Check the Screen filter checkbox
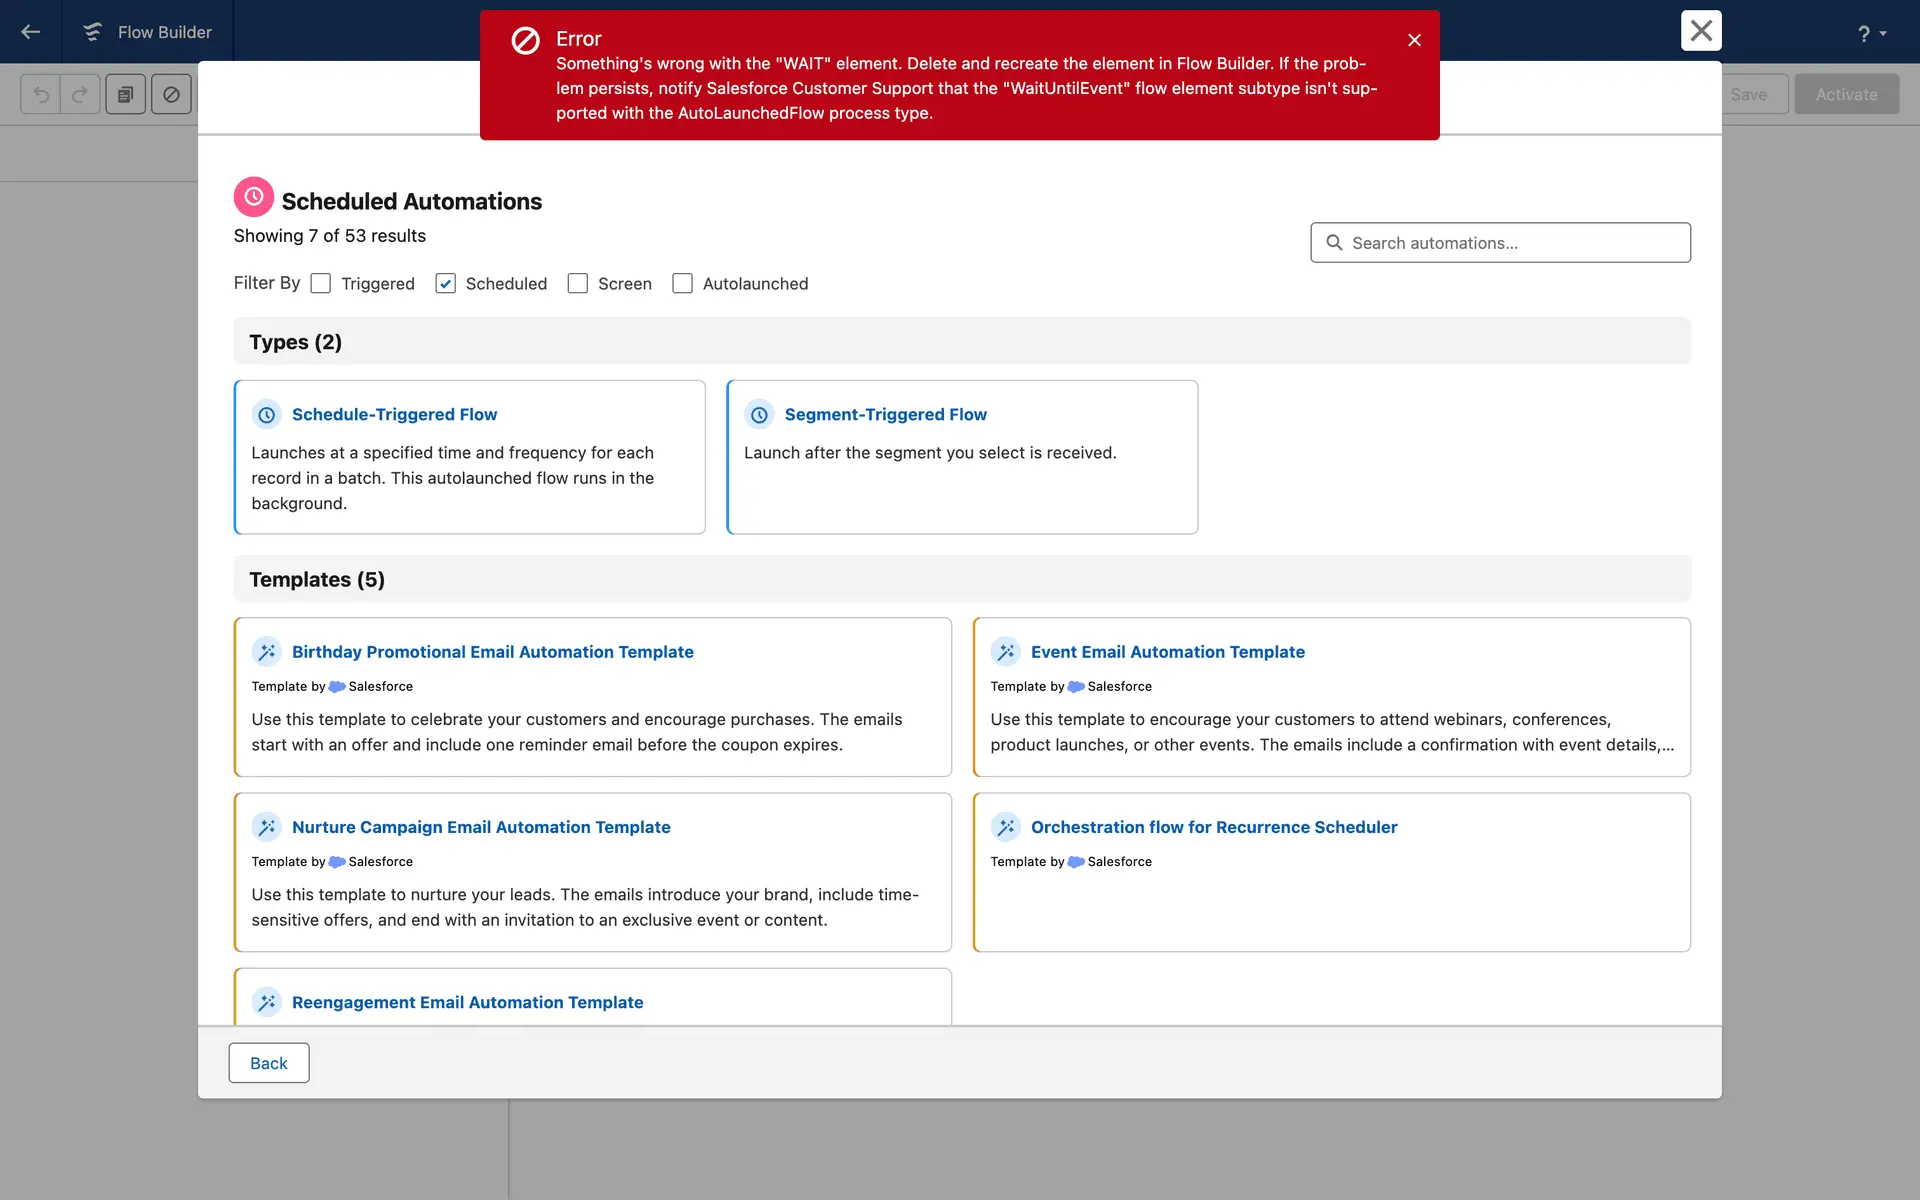This screenshot has width=1920, height=1200. coord(578,284)
